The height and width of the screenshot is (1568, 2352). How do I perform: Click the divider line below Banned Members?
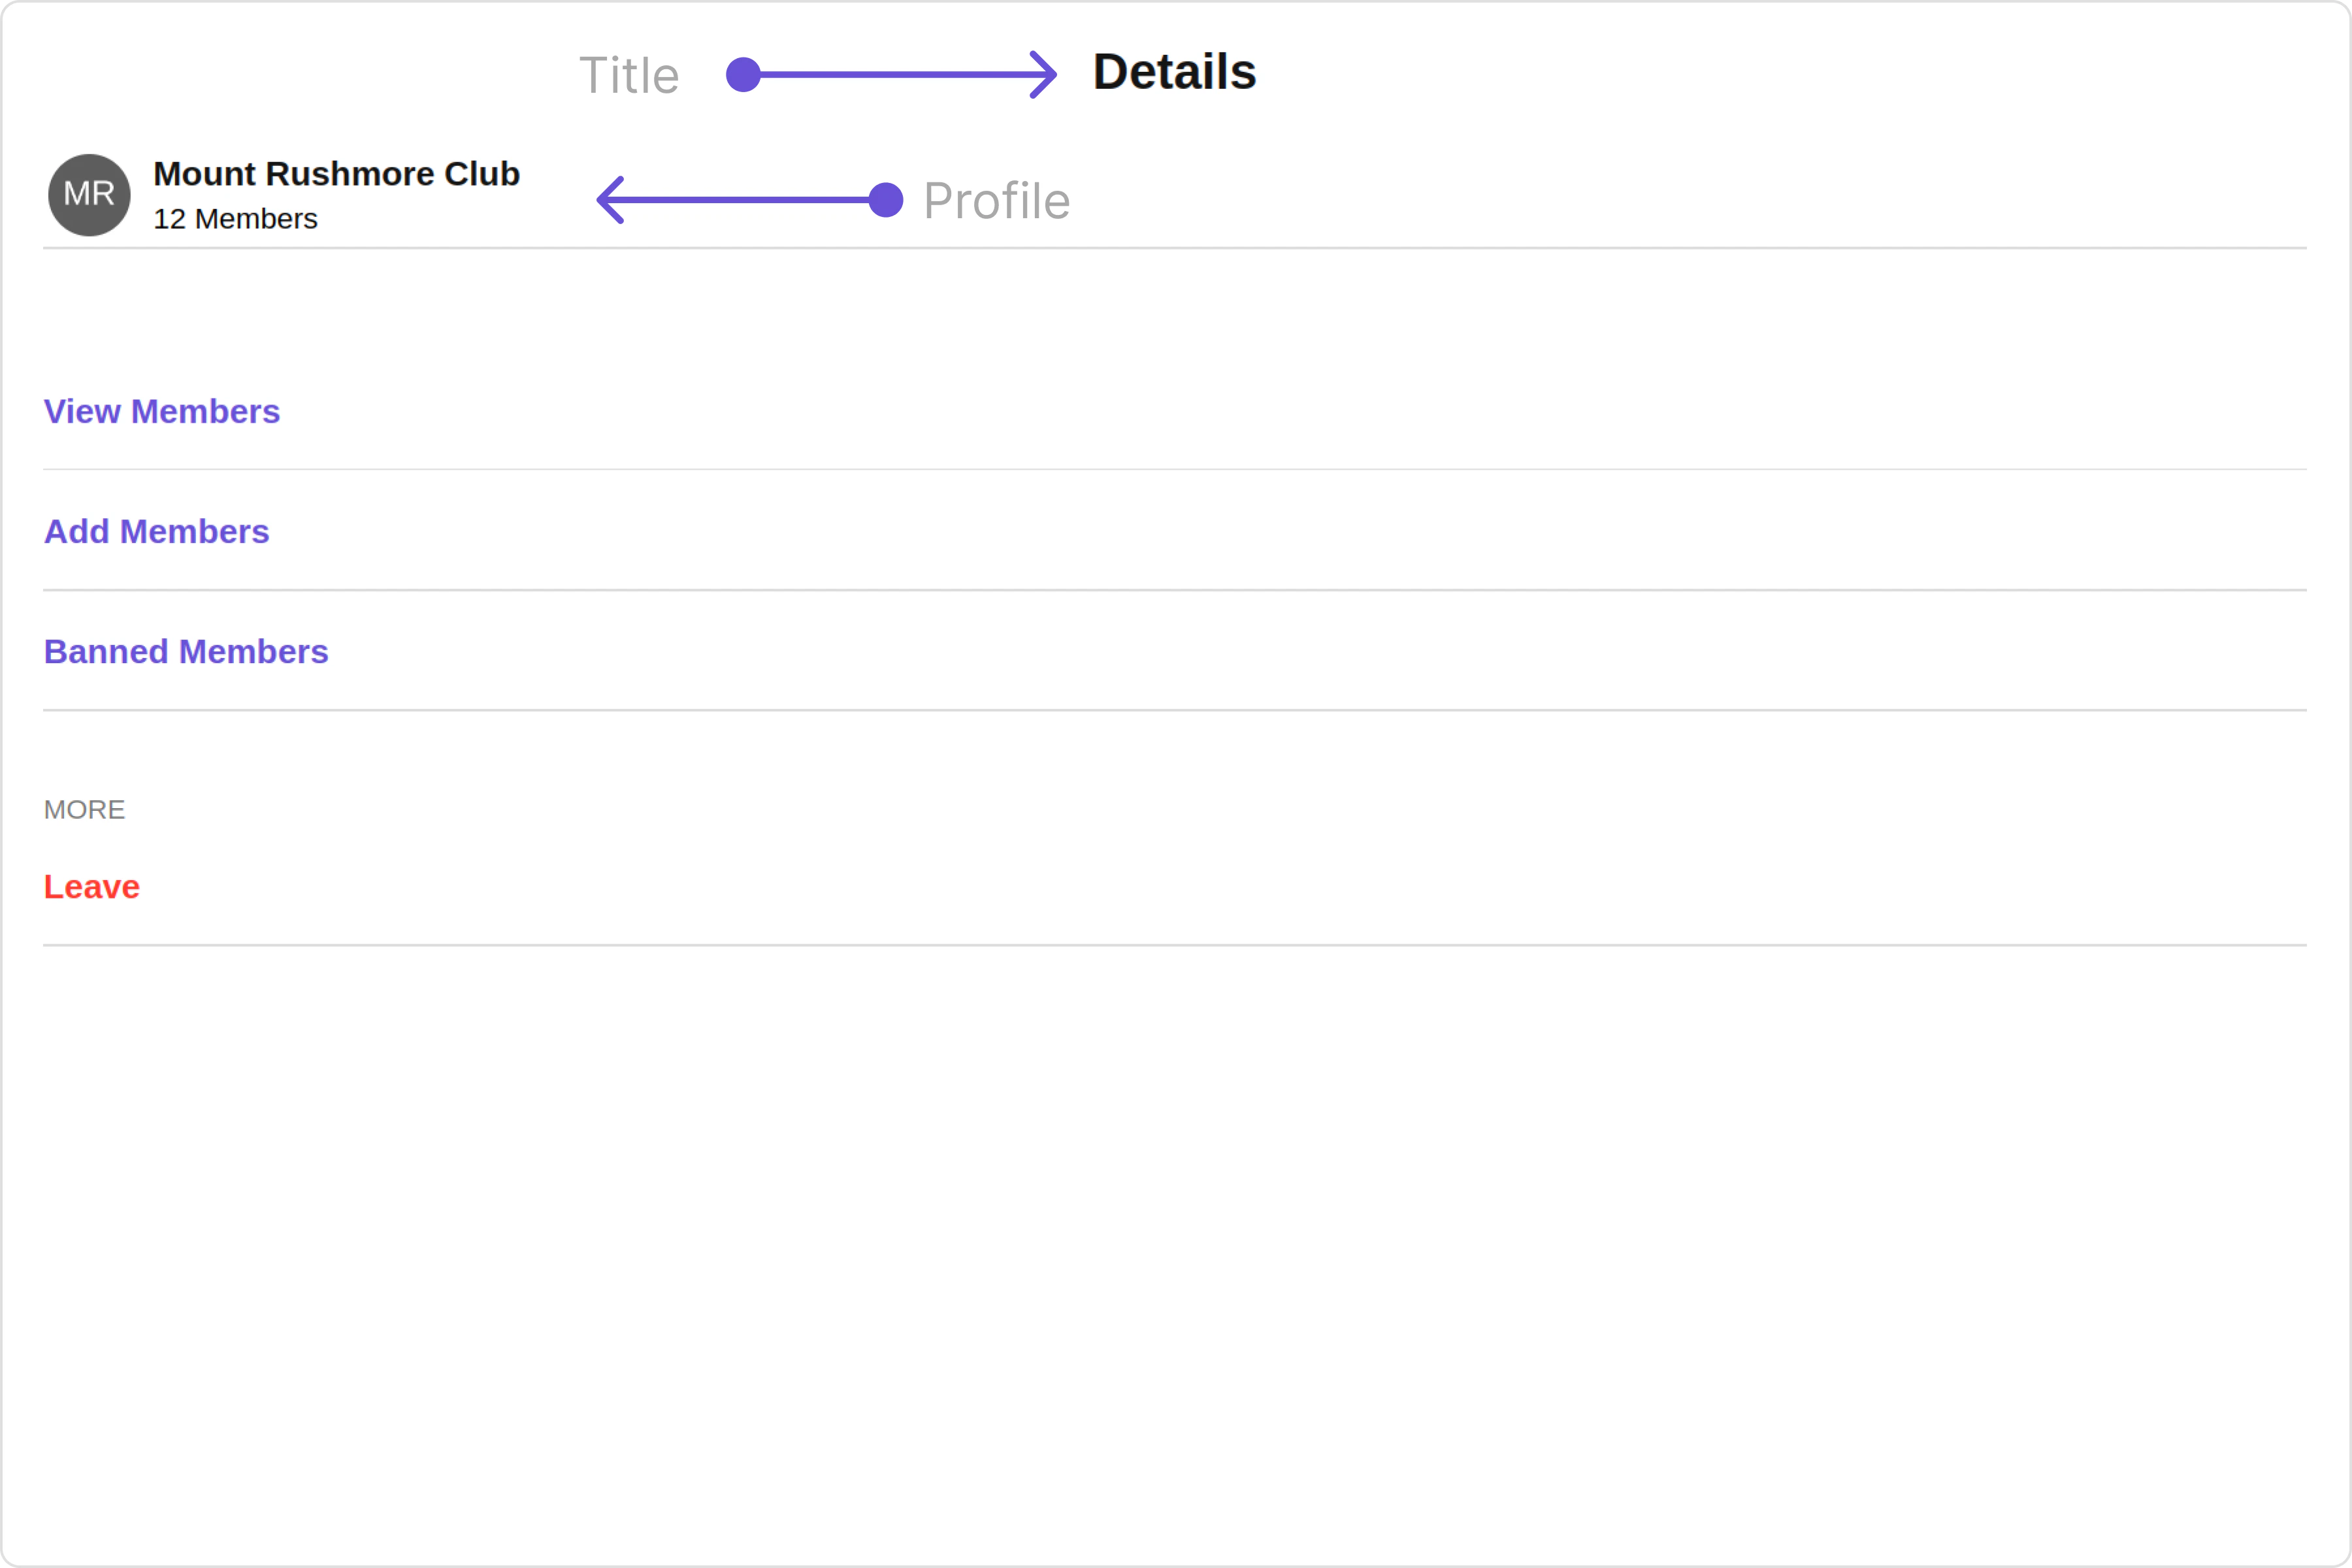coord(1175,711)
